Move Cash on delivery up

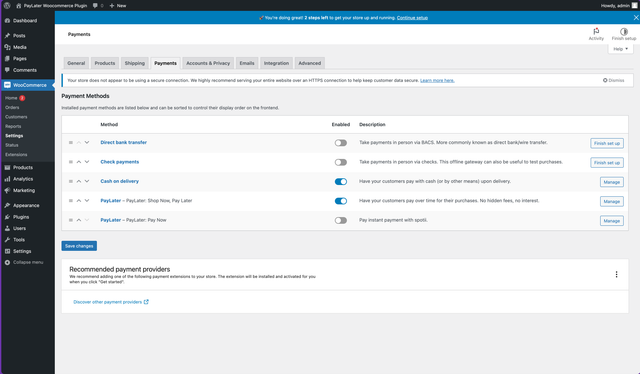tap(79, 181)
